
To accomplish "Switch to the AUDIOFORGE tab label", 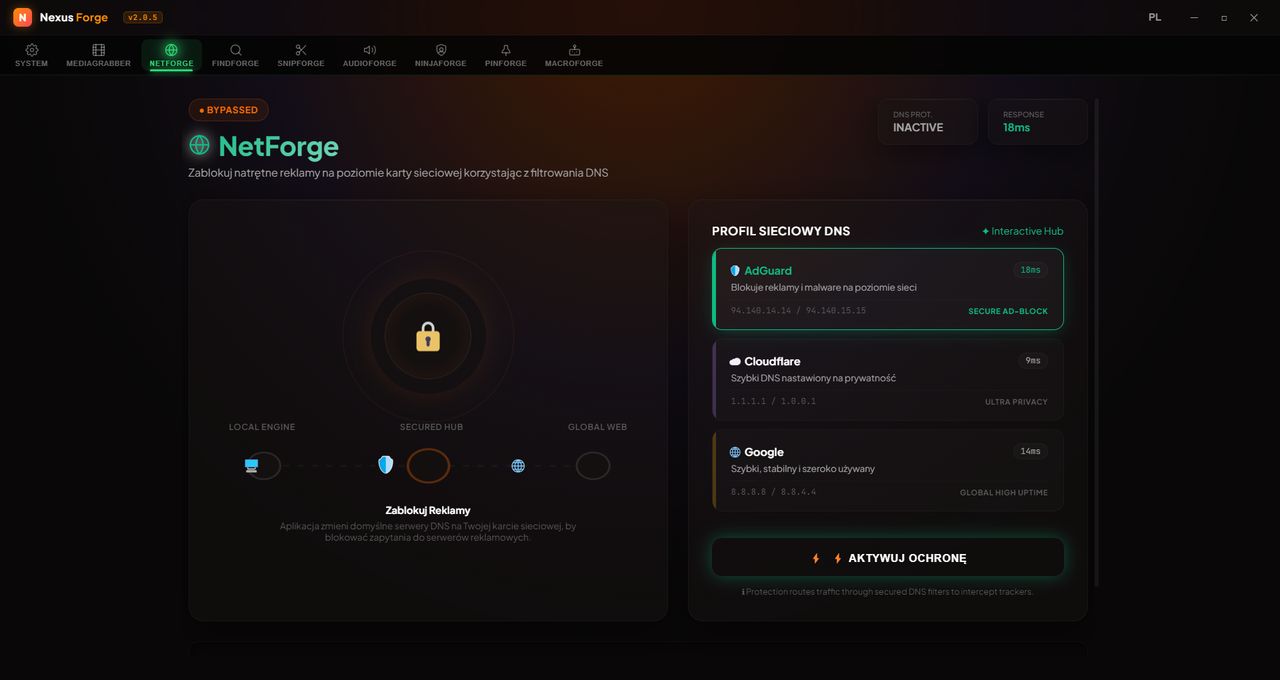I will (370, 63).
